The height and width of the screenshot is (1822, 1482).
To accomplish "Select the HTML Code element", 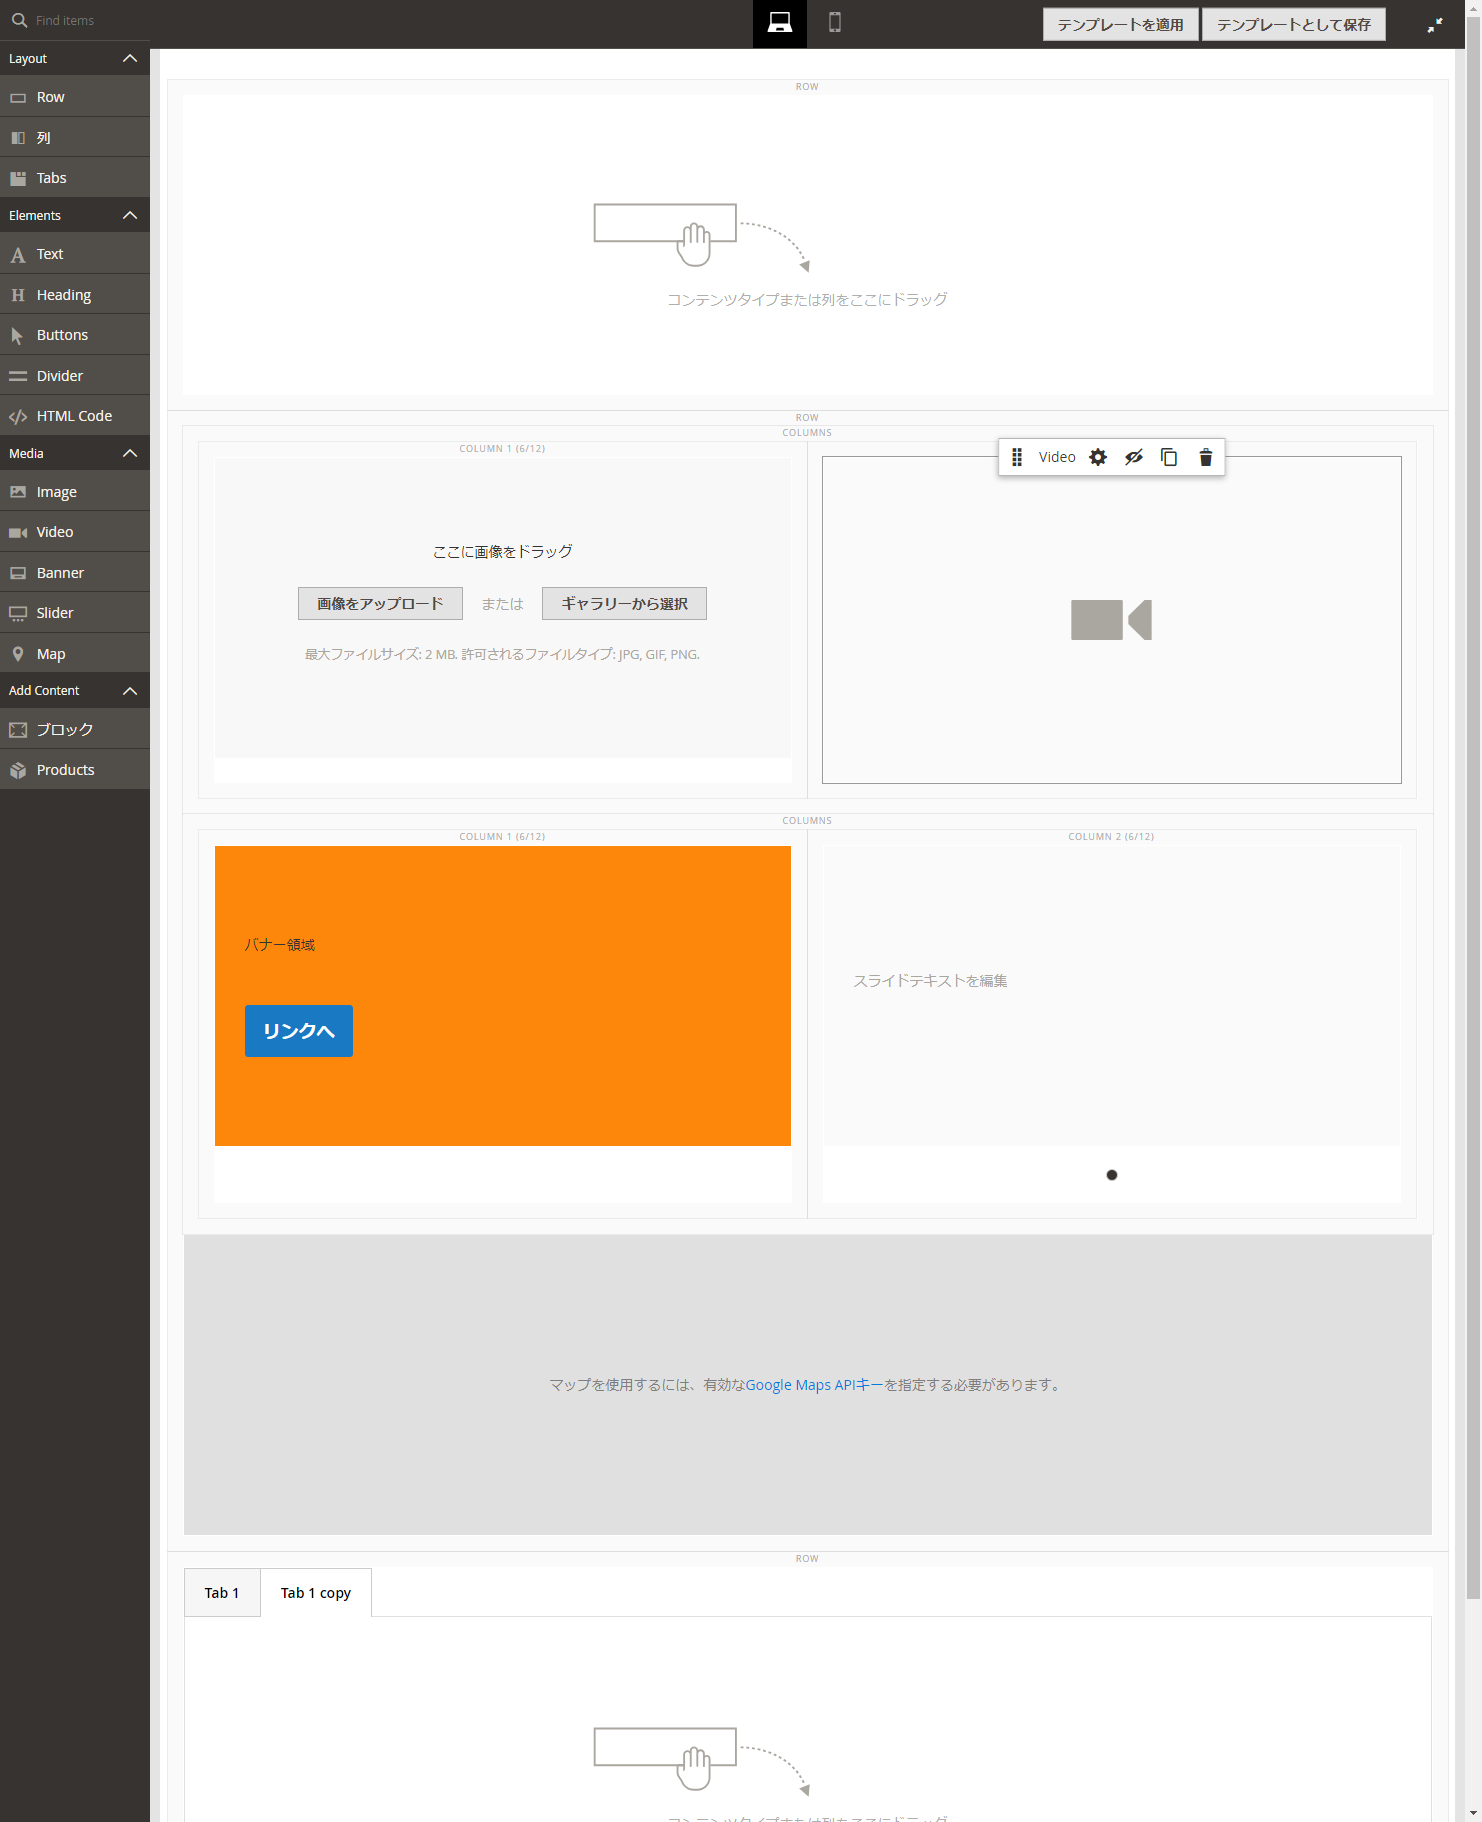I will click(x=75, y=416).
